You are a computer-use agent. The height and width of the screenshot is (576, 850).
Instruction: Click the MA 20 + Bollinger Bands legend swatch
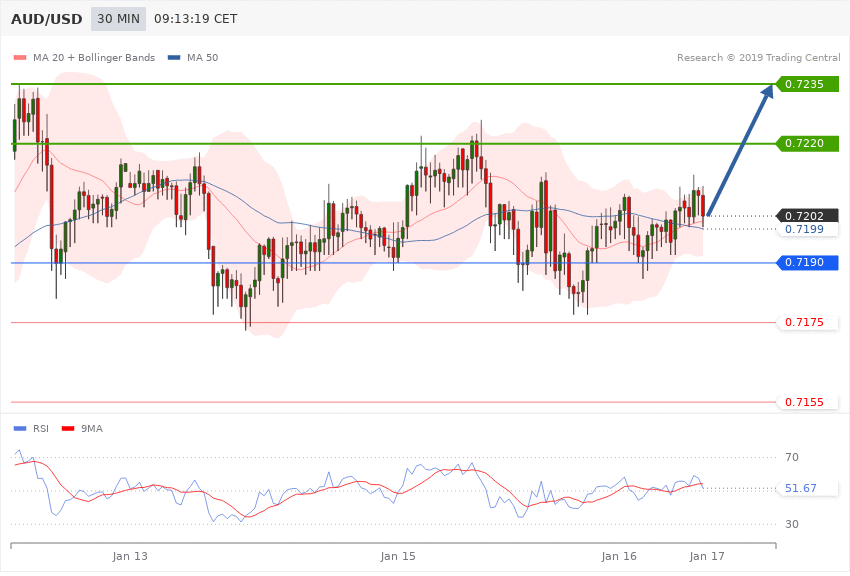(20, 57)
